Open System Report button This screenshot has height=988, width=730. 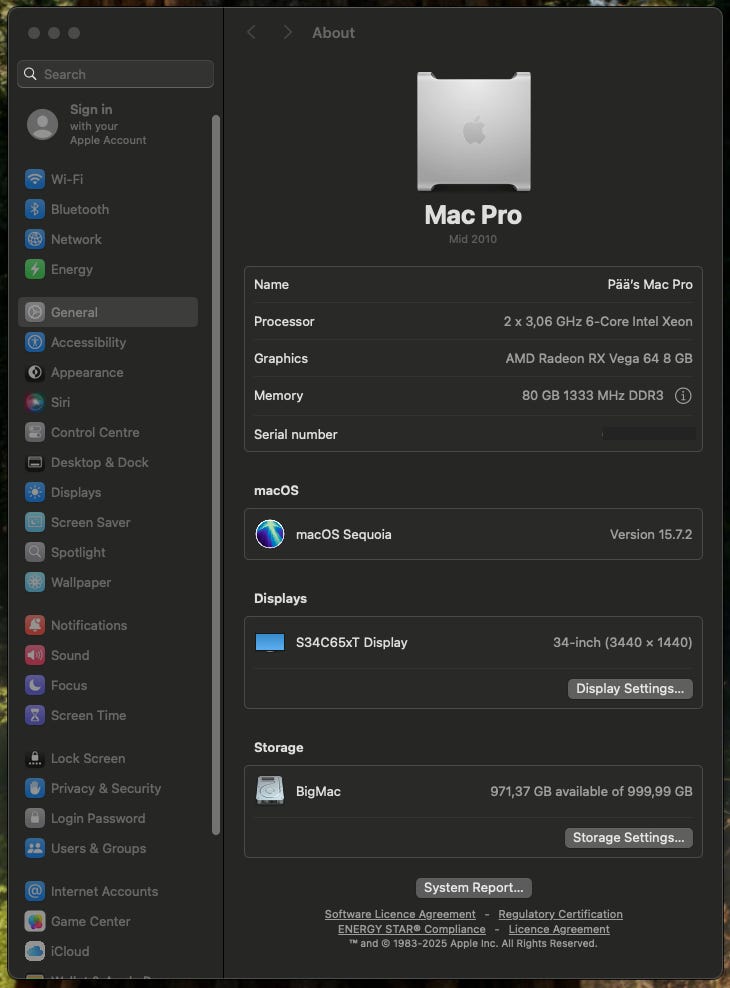[474, 888]
